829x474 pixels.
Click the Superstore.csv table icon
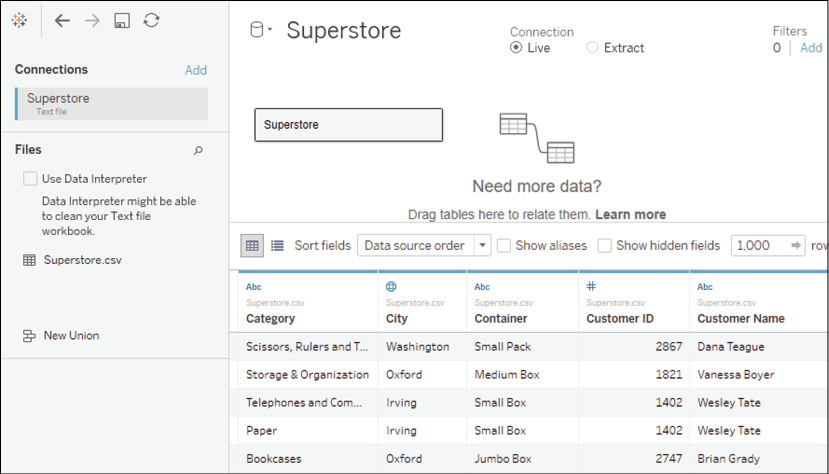click(x=30, y=260)
